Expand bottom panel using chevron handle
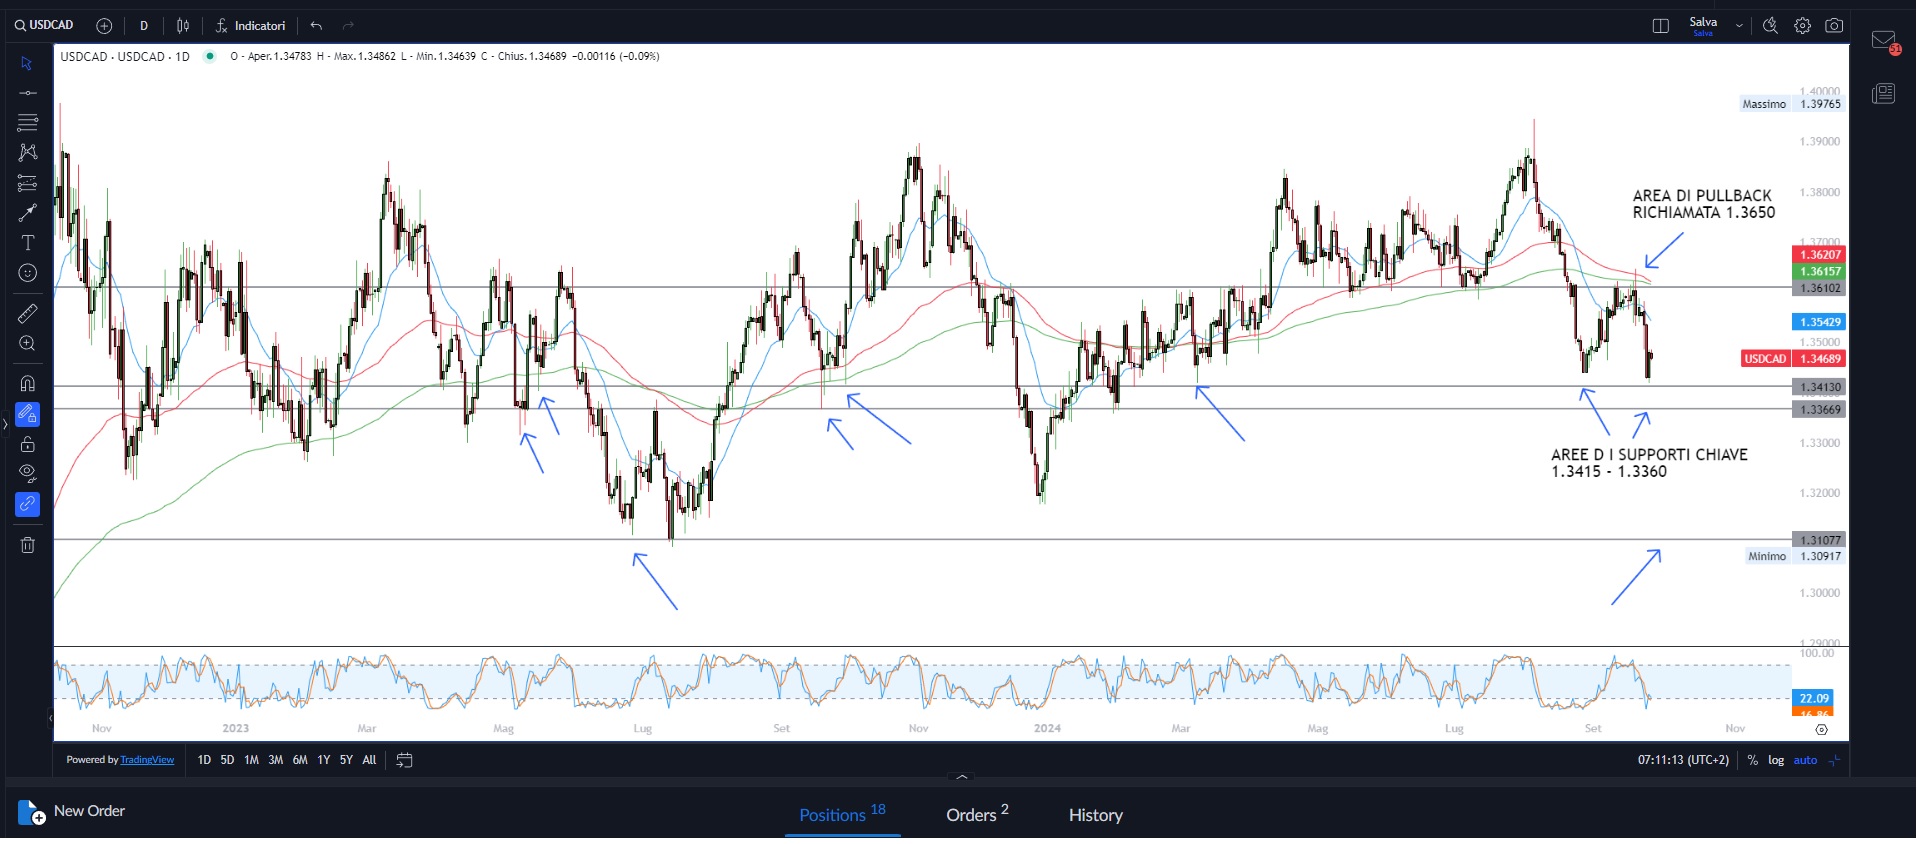Viewport: 1917px width, 844px height. click(962, 777)
